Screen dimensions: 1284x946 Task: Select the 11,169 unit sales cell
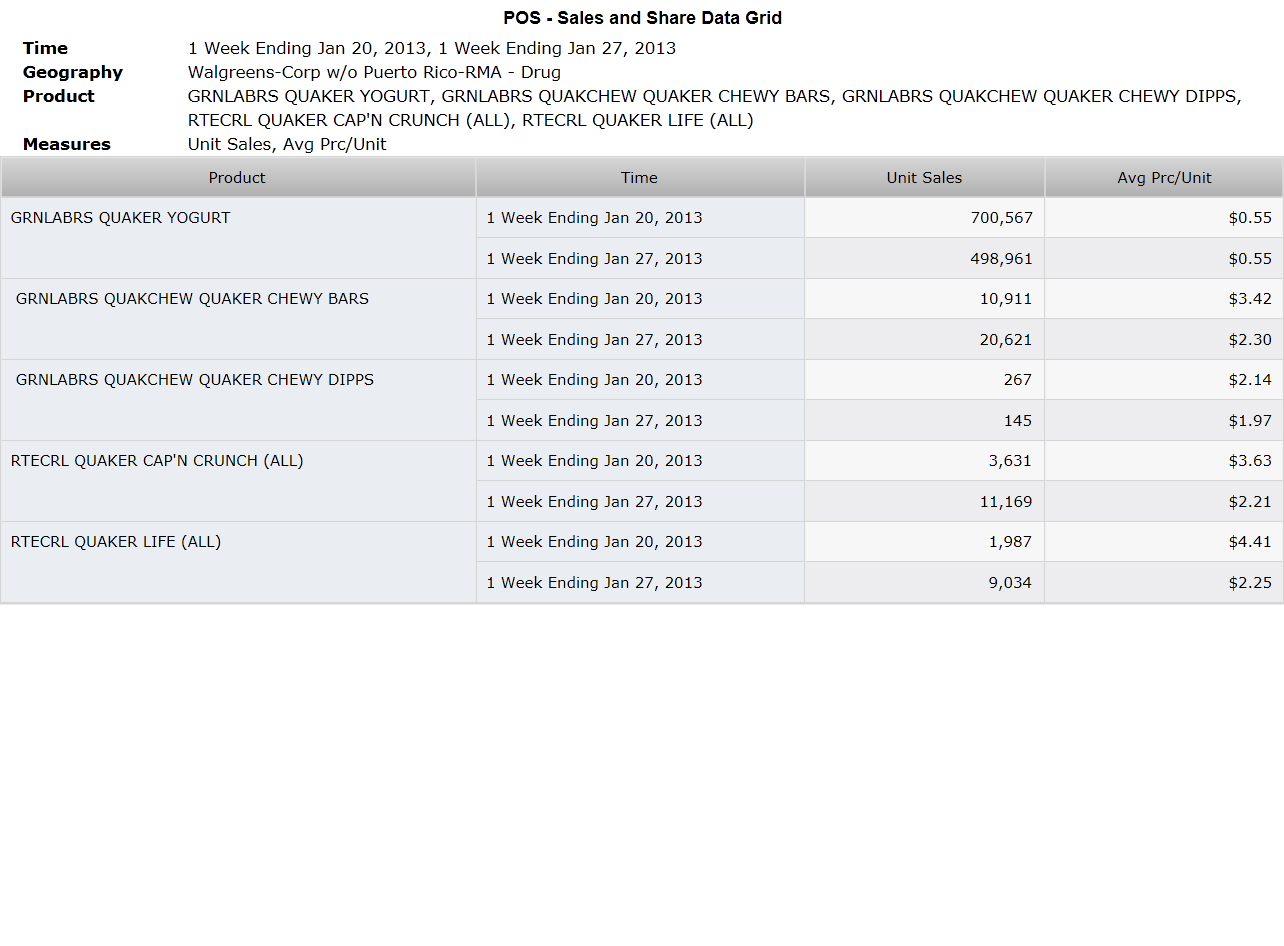(925, 501)
